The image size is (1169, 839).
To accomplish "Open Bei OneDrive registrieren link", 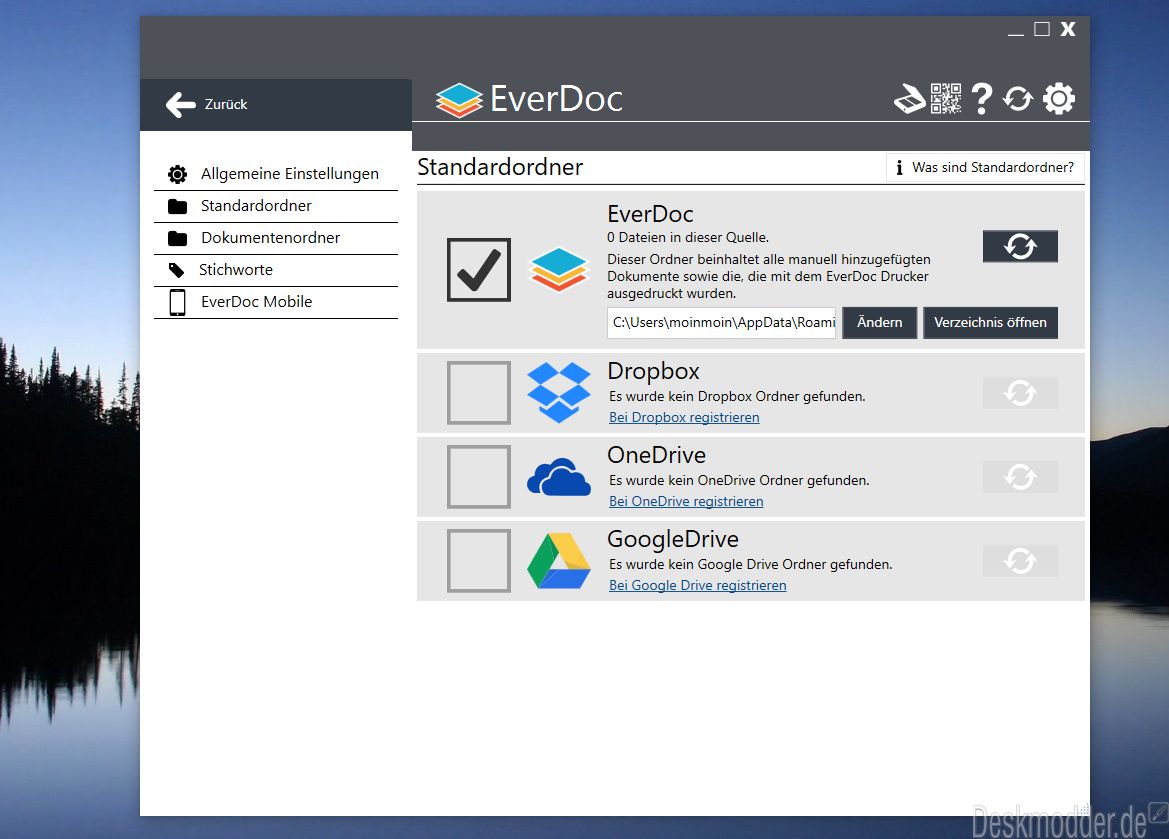I will (686, 502).
